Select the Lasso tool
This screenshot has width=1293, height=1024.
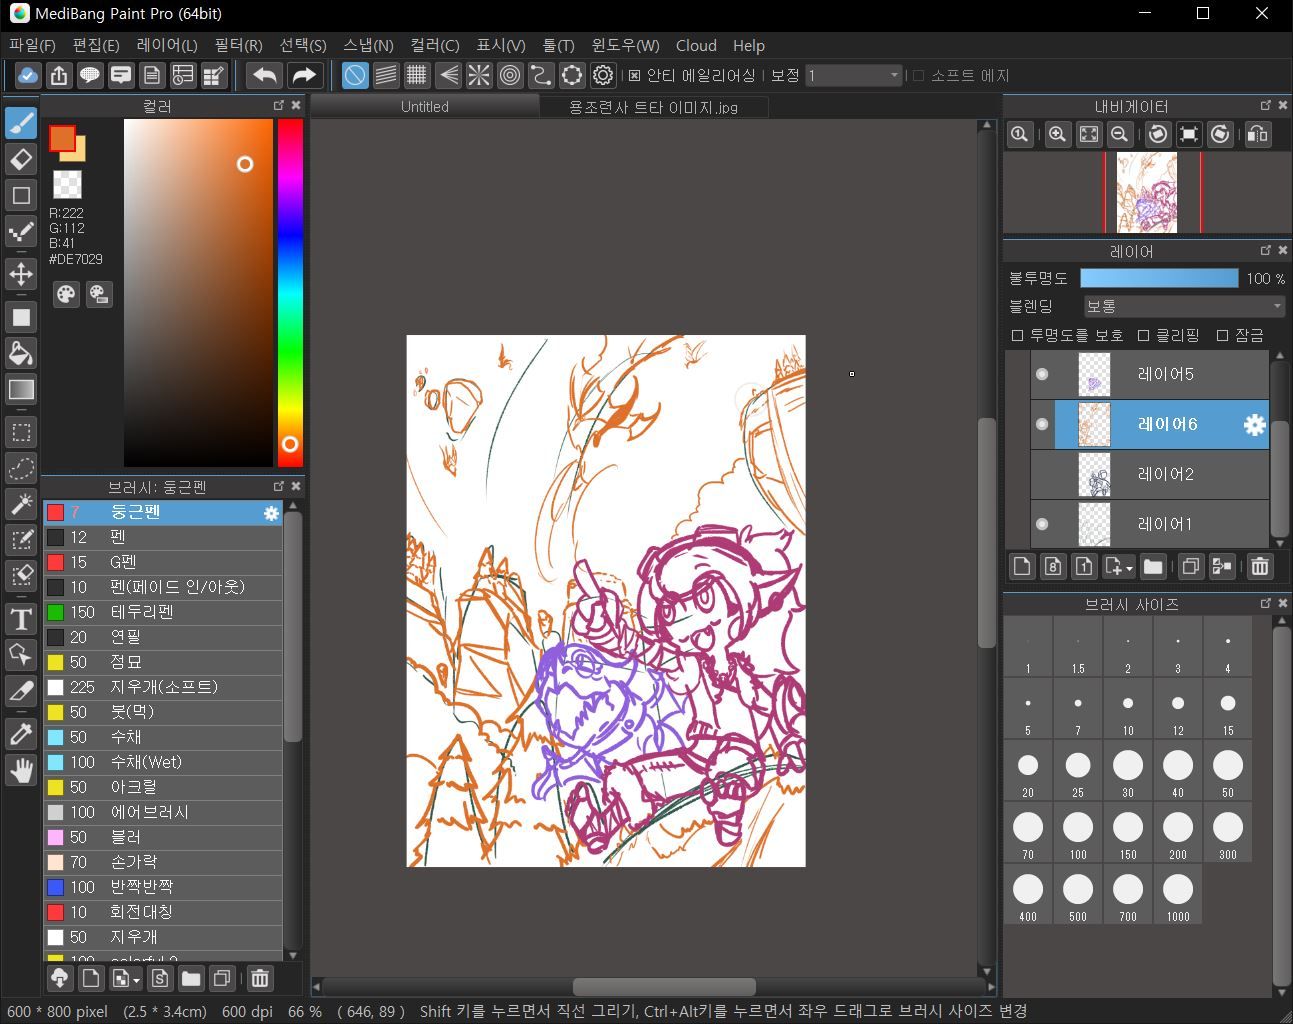(x=21, y=468)
